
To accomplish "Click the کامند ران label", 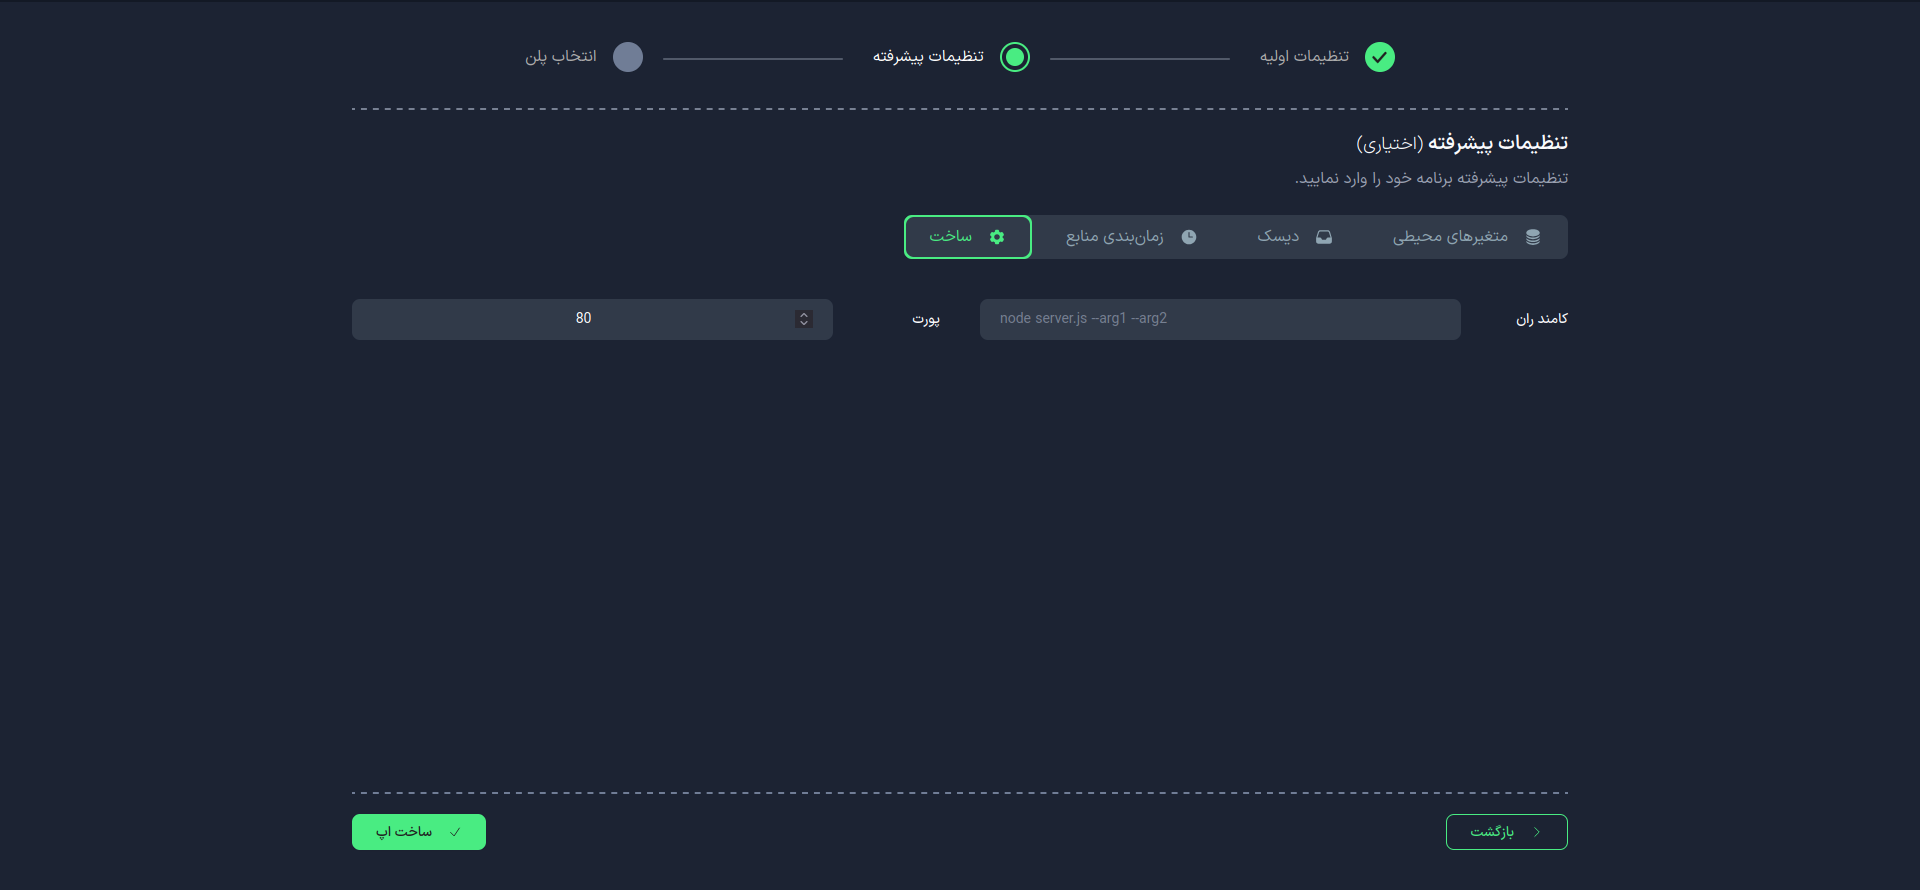I will tap(1542, 319).
